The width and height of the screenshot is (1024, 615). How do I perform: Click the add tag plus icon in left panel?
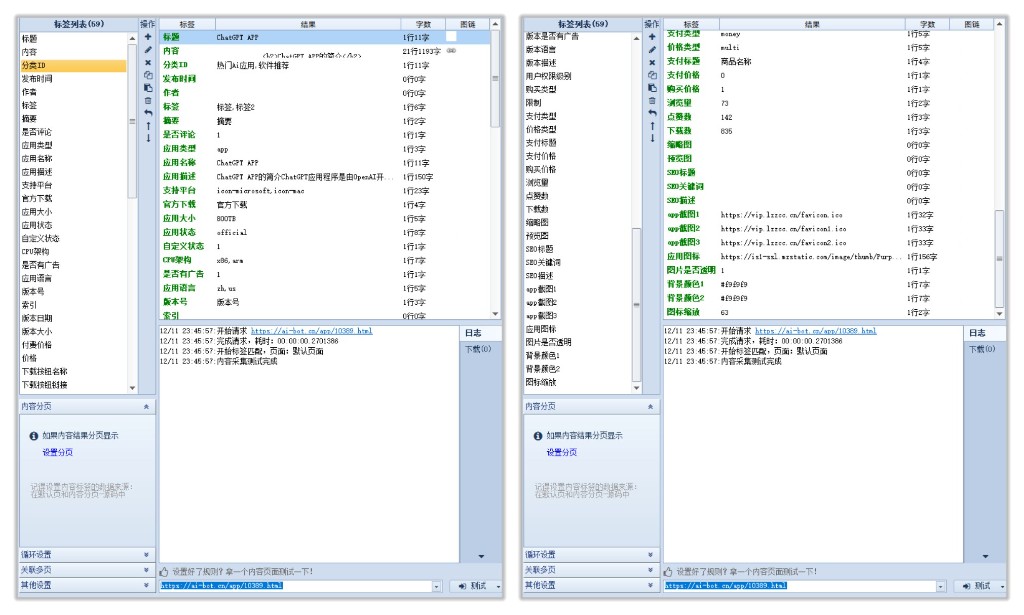(x=148, y=37)
